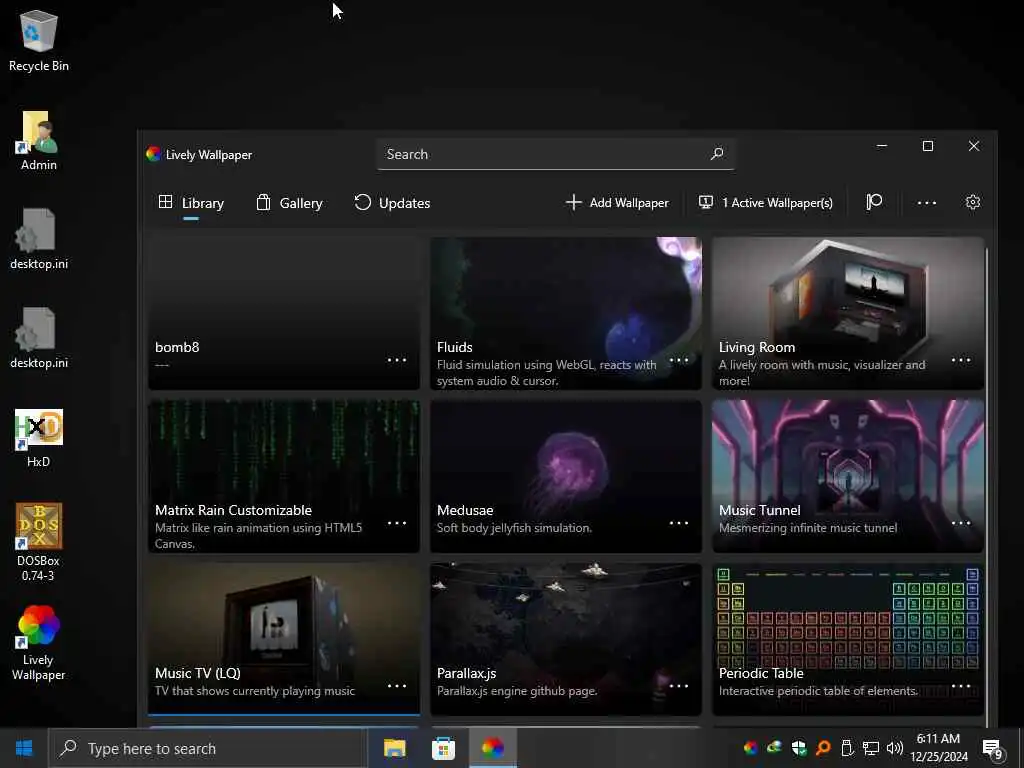The height and width of the screenshot is (768, 1024).
Task: Click the safely remove hardware tray icon
Action: pyautogui.click(x=847, y=748)
